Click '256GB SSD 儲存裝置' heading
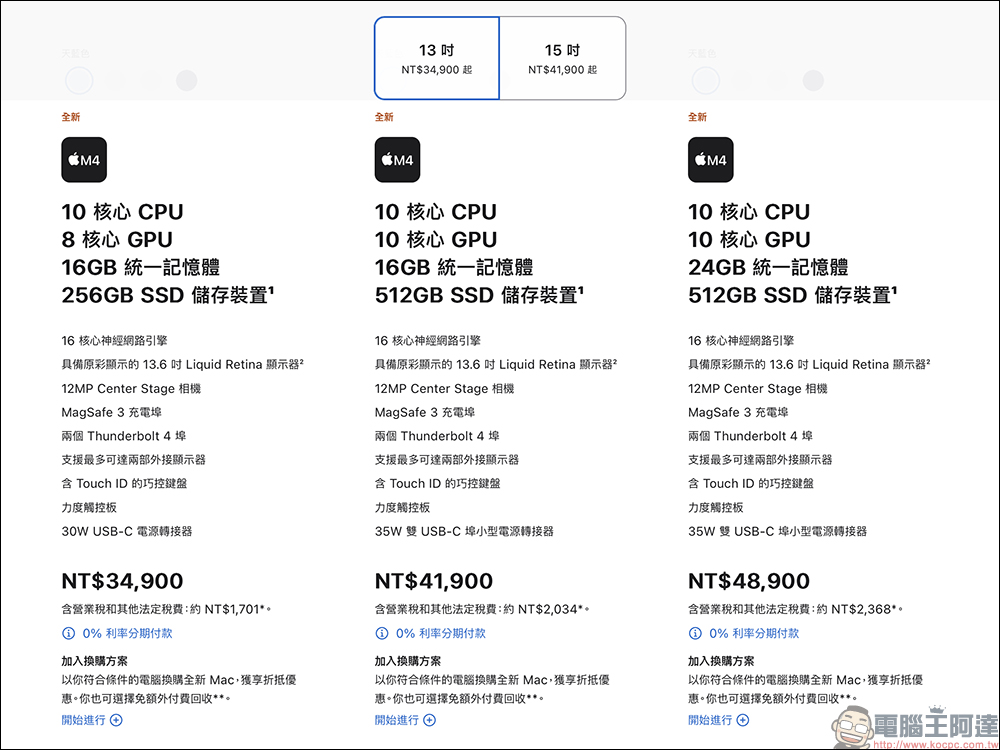 coord(168,295)
